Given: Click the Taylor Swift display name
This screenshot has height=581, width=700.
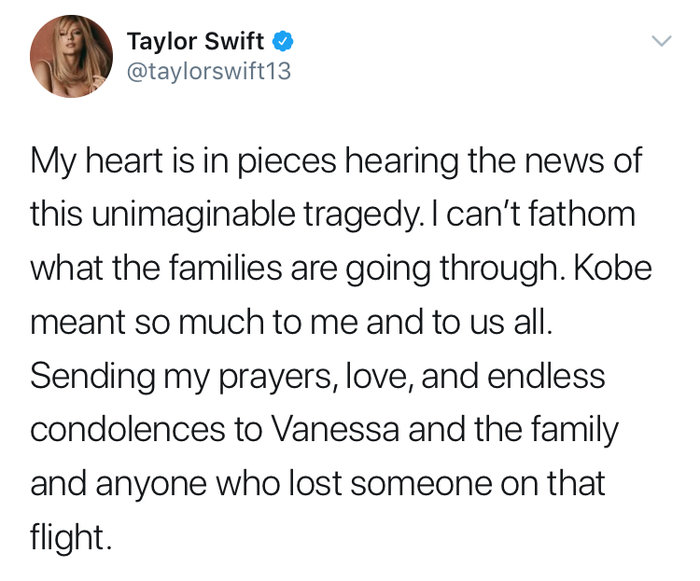Looking at the screenshot, I should pyautogui.click(x=197, y=43).
